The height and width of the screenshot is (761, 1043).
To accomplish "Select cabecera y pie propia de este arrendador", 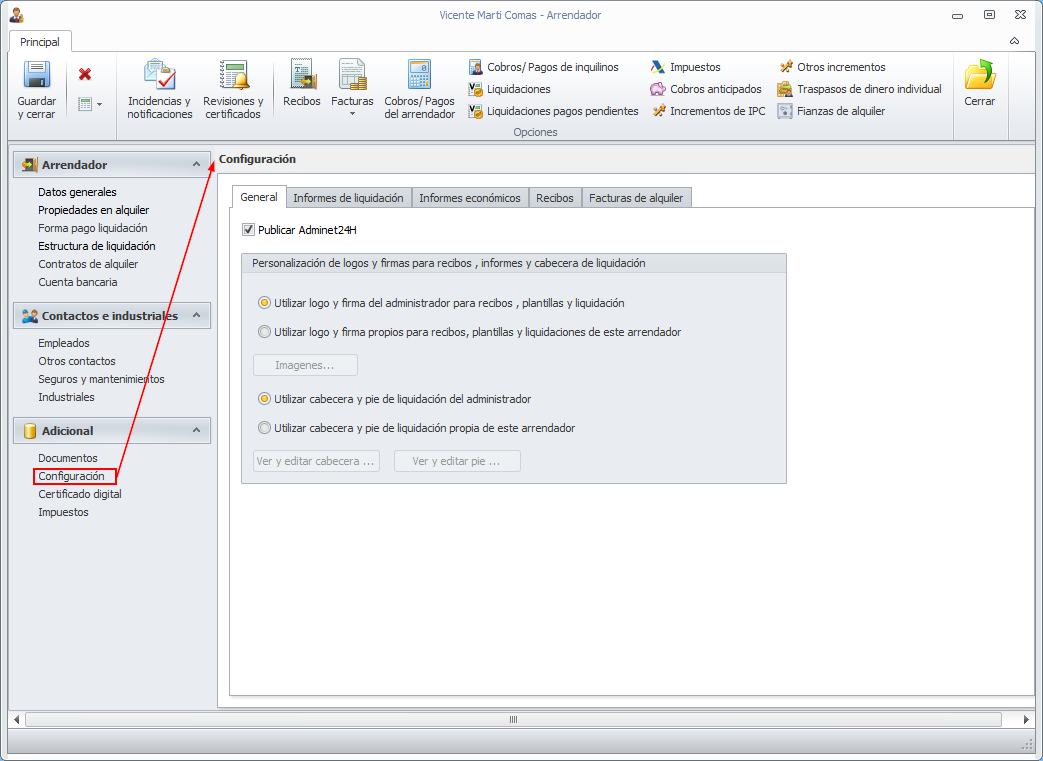I will 264,428.
